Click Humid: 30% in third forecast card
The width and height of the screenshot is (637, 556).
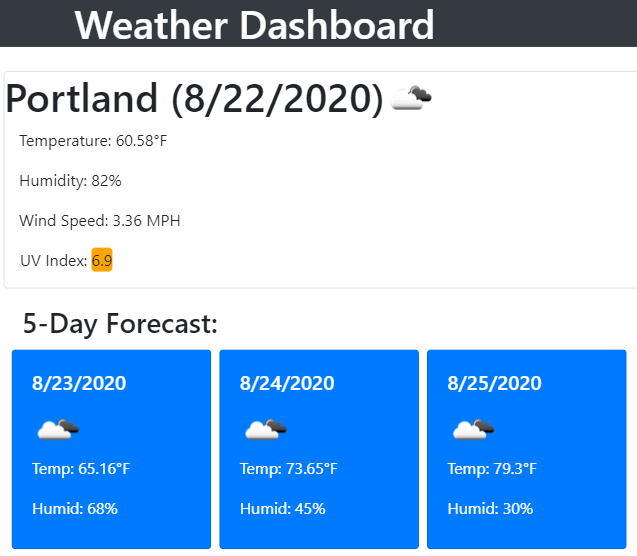point(490,509)
